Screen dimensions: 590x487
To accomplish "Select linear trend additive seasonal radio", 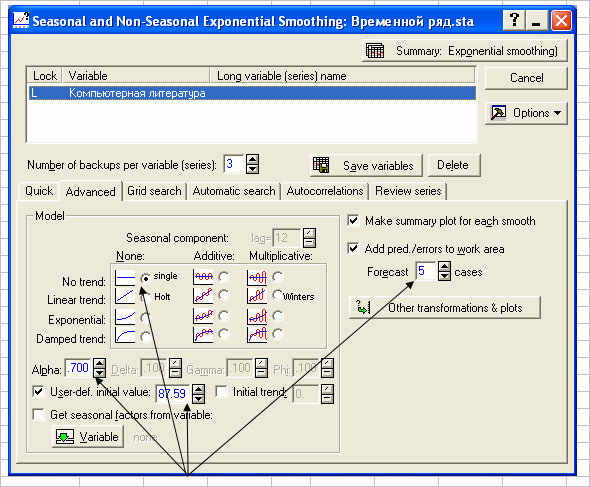I will 224,295.
